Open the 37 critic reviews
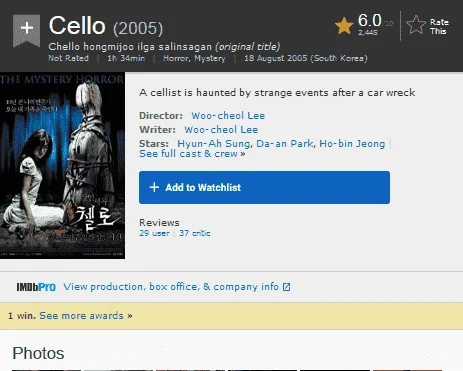 195,233
